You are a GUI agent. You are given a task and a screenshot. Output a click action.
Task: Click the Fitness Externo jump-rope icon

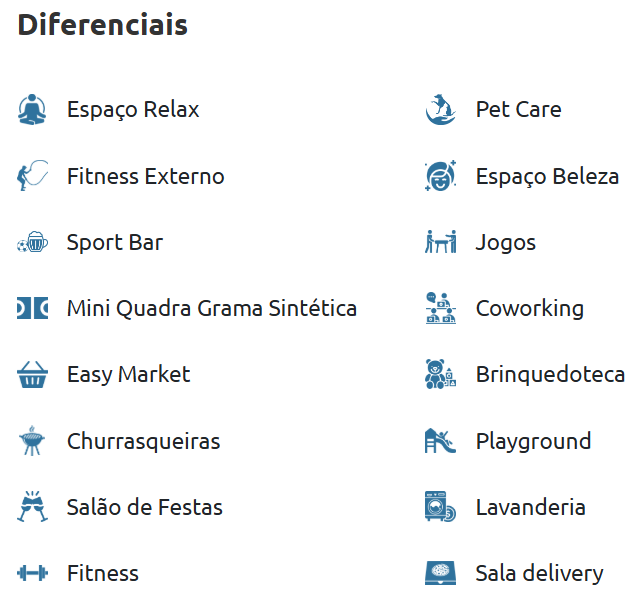32,176
